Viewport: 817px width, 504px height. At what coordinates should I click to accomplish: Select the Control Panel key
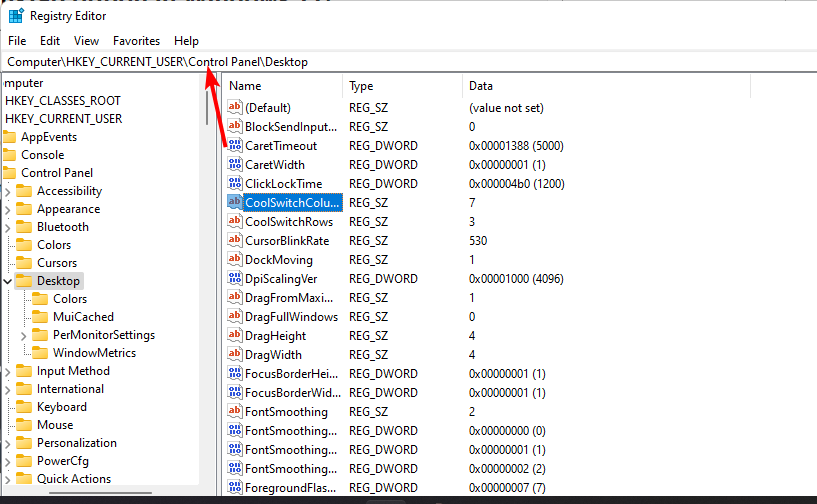tap(57, 173)
